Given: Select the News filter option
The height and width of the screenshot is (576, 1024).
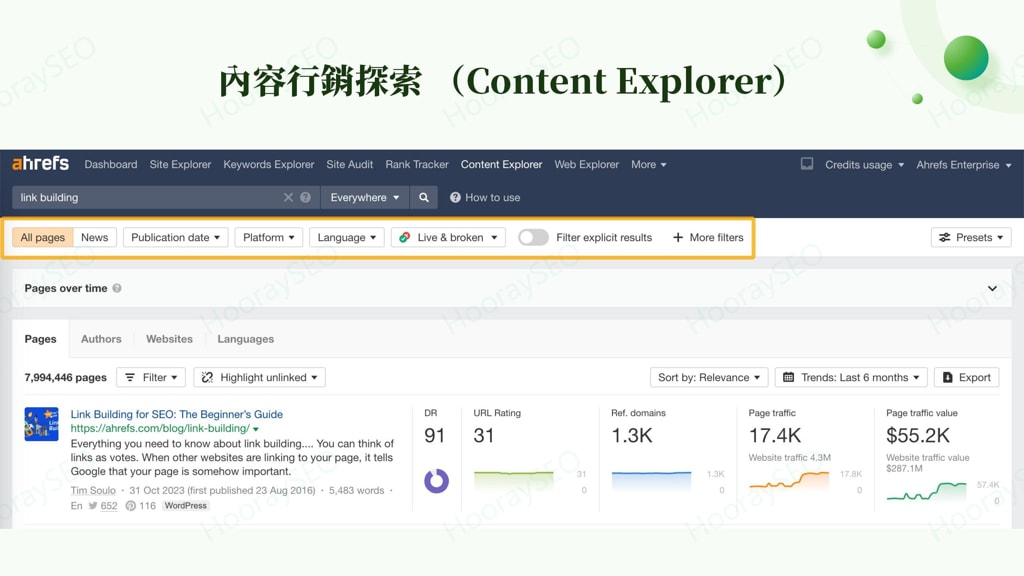Looking at the screenshot, I should coord(94,237).
